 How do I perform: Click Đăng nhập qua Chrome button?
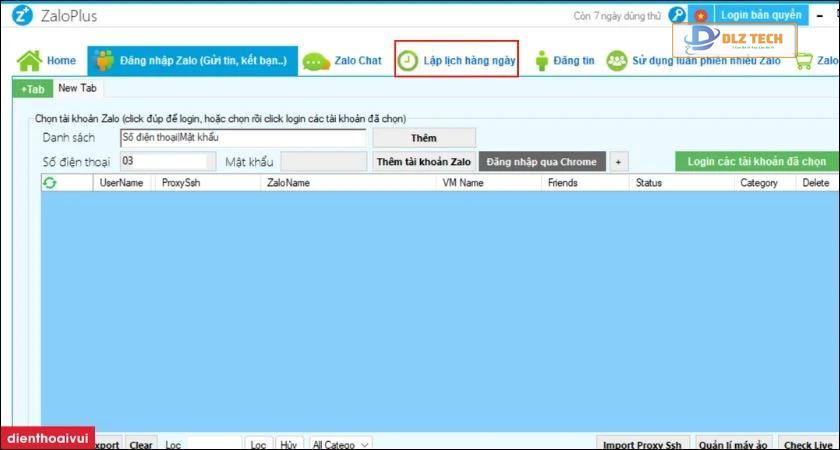(542, 162)
